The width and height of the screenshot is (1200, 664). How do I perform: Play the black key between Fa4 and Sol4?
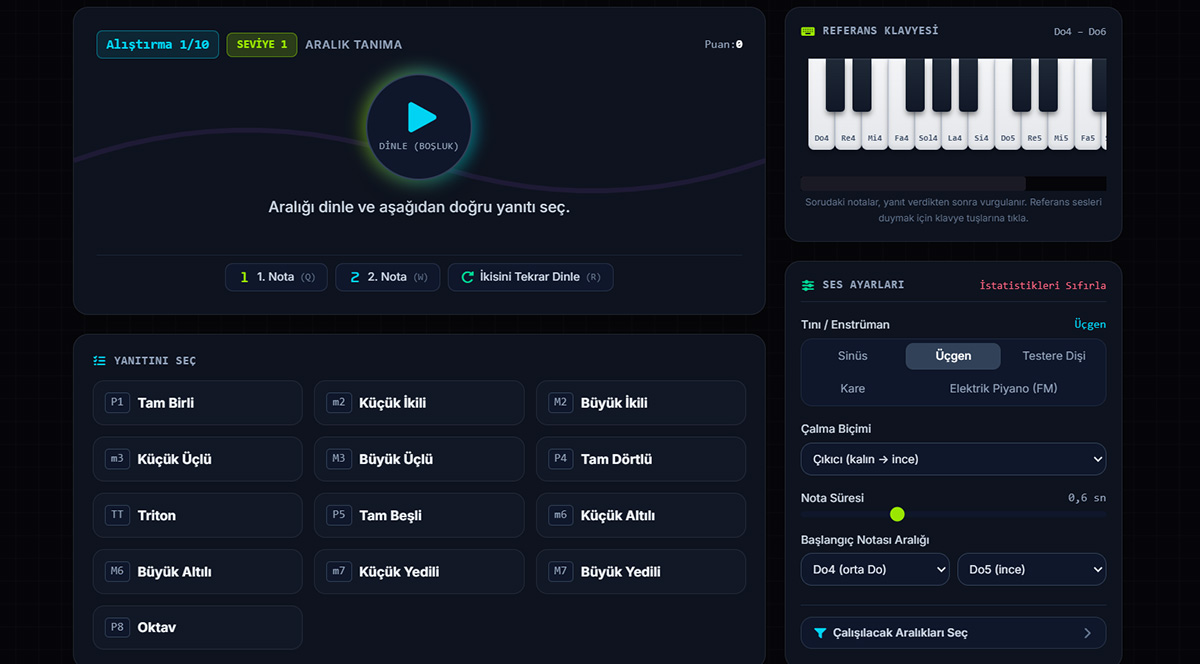click(x=915, y=85)
